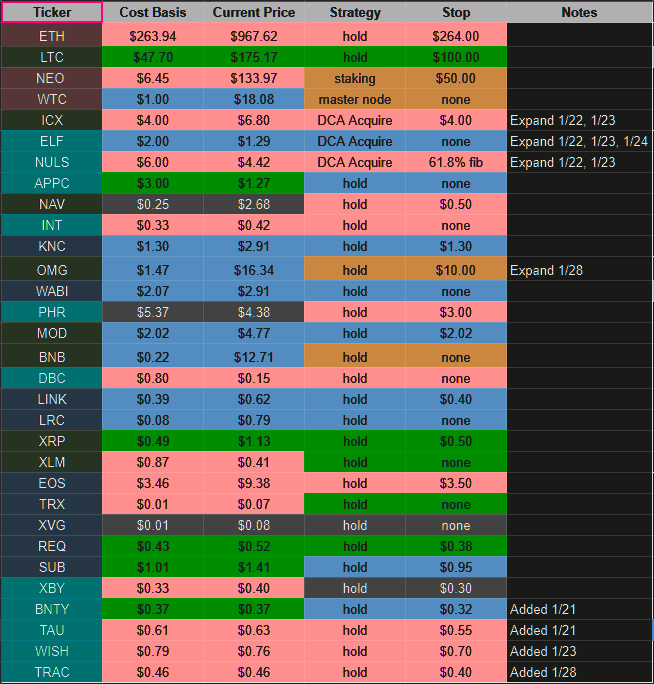Click the OMG current price $16.34
Screen dimensions: 654x684
pyautogui.click(x=254, y=270)
